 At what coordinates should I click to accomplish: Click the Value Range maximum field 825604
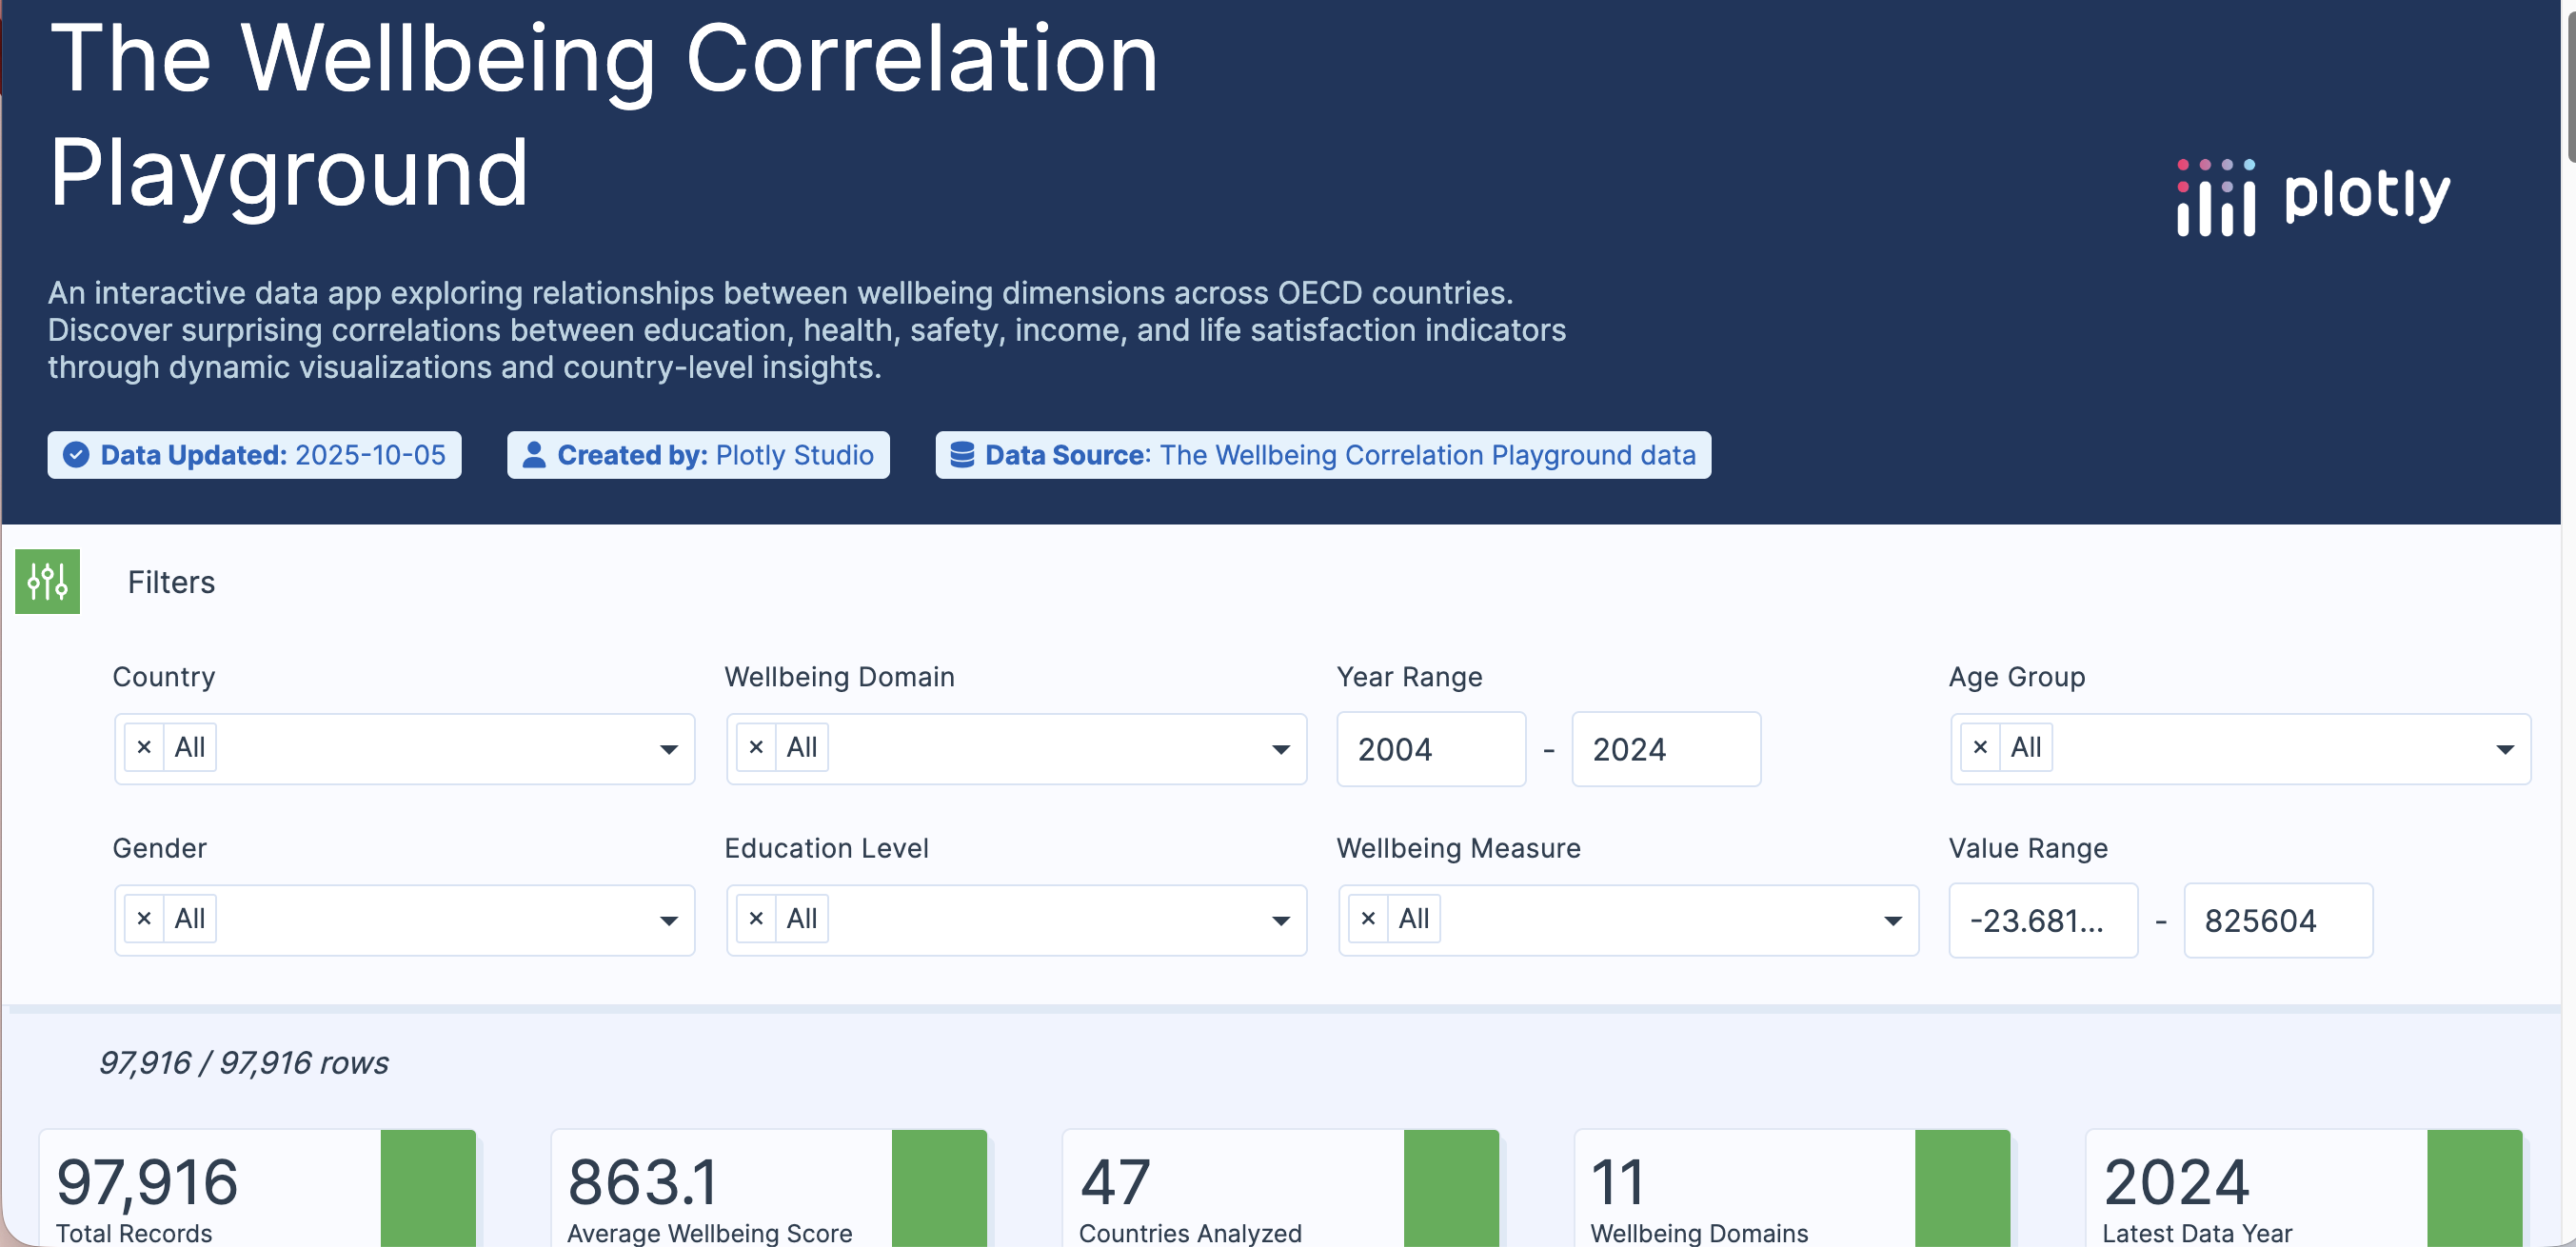[2277, 920]
